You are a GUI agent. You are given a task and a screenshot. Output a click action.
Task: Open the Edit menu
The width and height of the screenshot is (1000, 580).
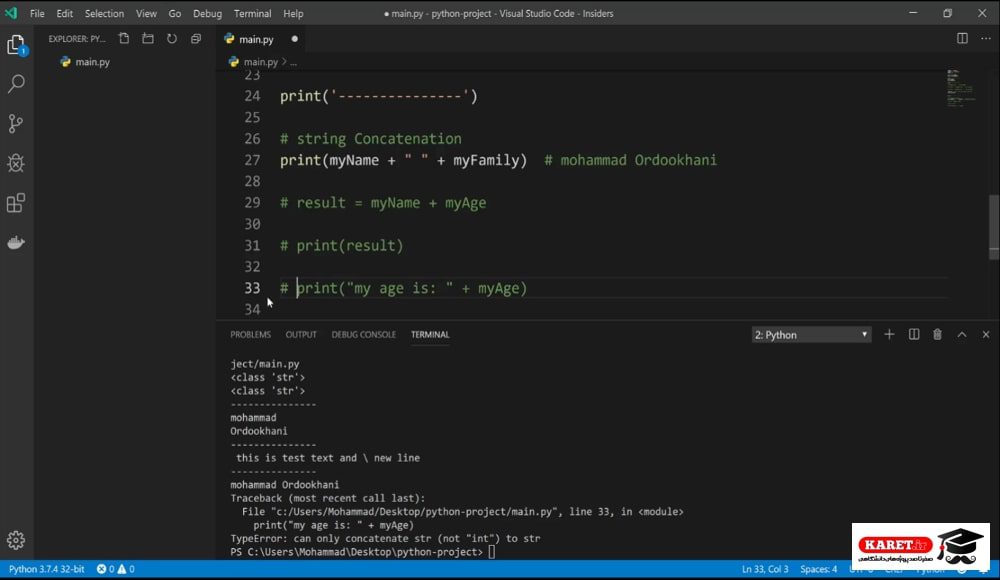click(64, 13)
